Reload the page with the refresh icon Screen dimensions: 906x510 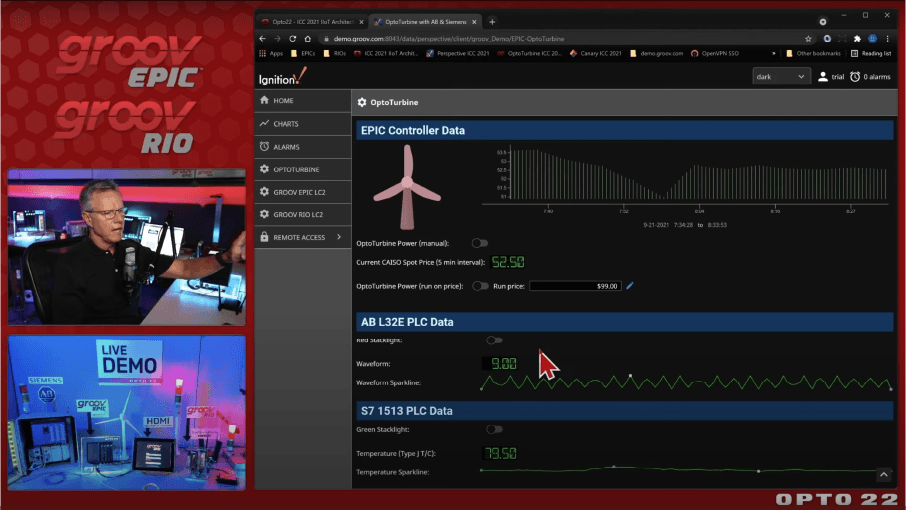click(x=292, y=39)
